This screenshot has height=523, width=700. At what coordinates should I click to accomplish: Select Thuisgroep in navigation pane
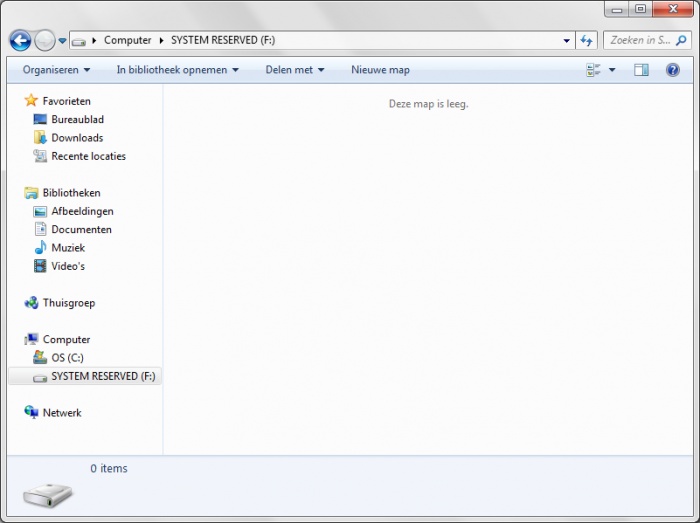(69, 303)
